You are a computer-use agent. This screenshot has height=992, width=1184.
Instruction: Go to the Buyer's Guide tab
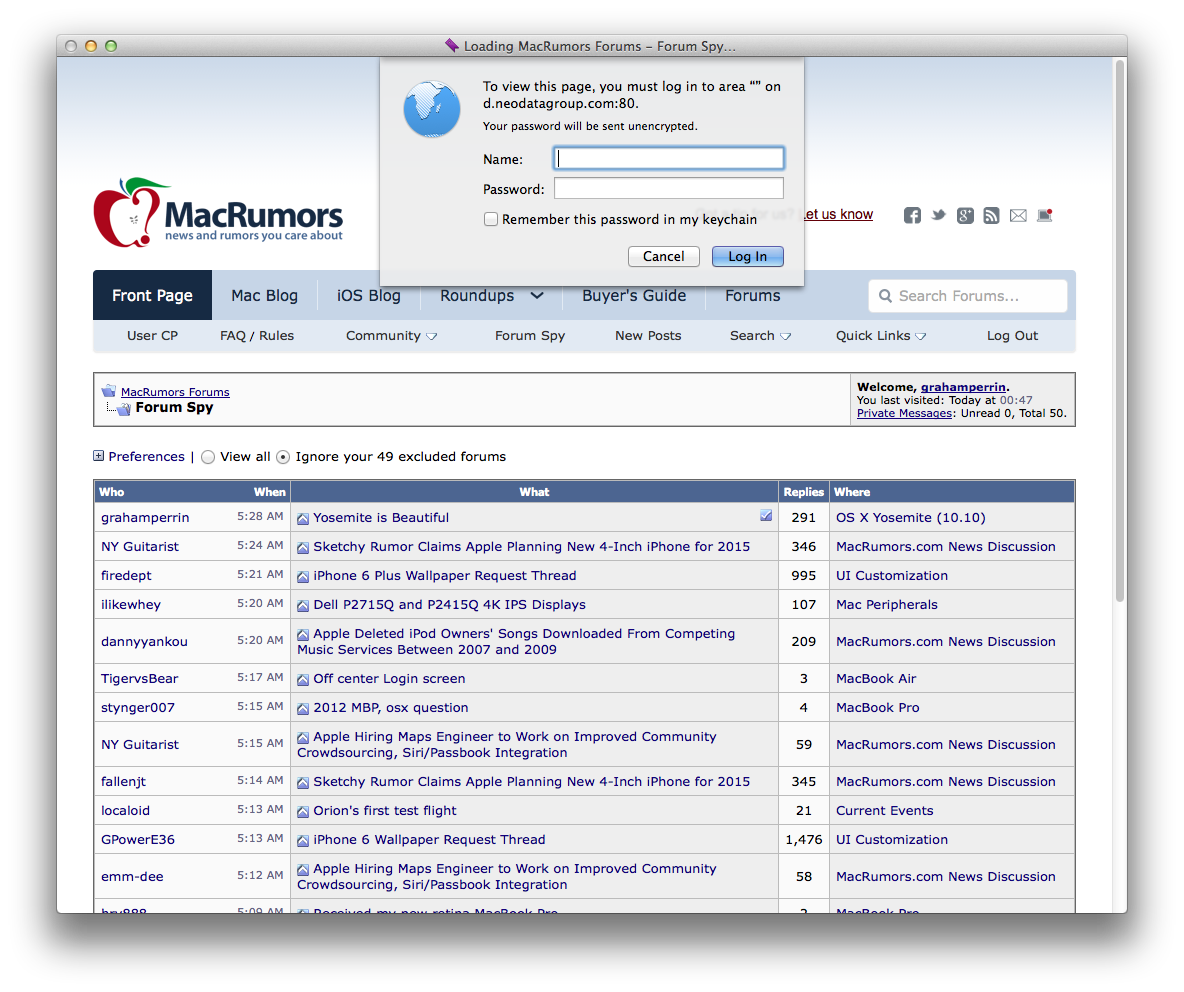[634, 296]
